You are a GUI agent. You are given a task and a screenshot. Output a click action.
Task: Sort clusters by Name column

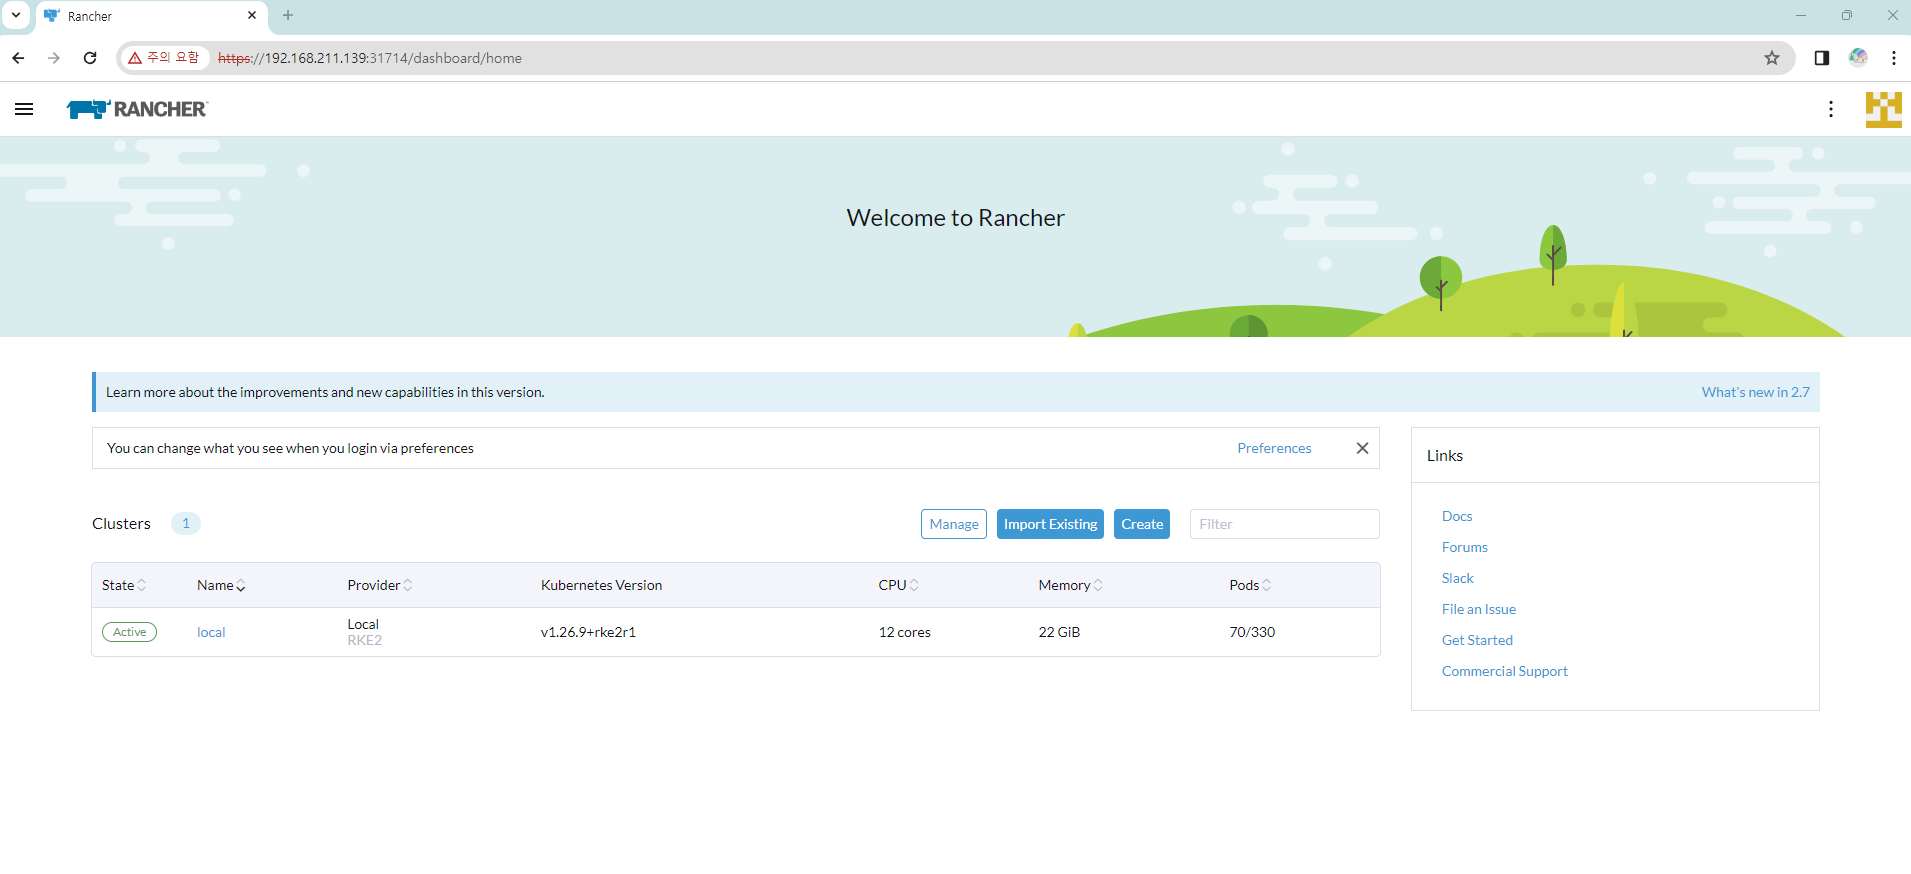pos(221,585)
